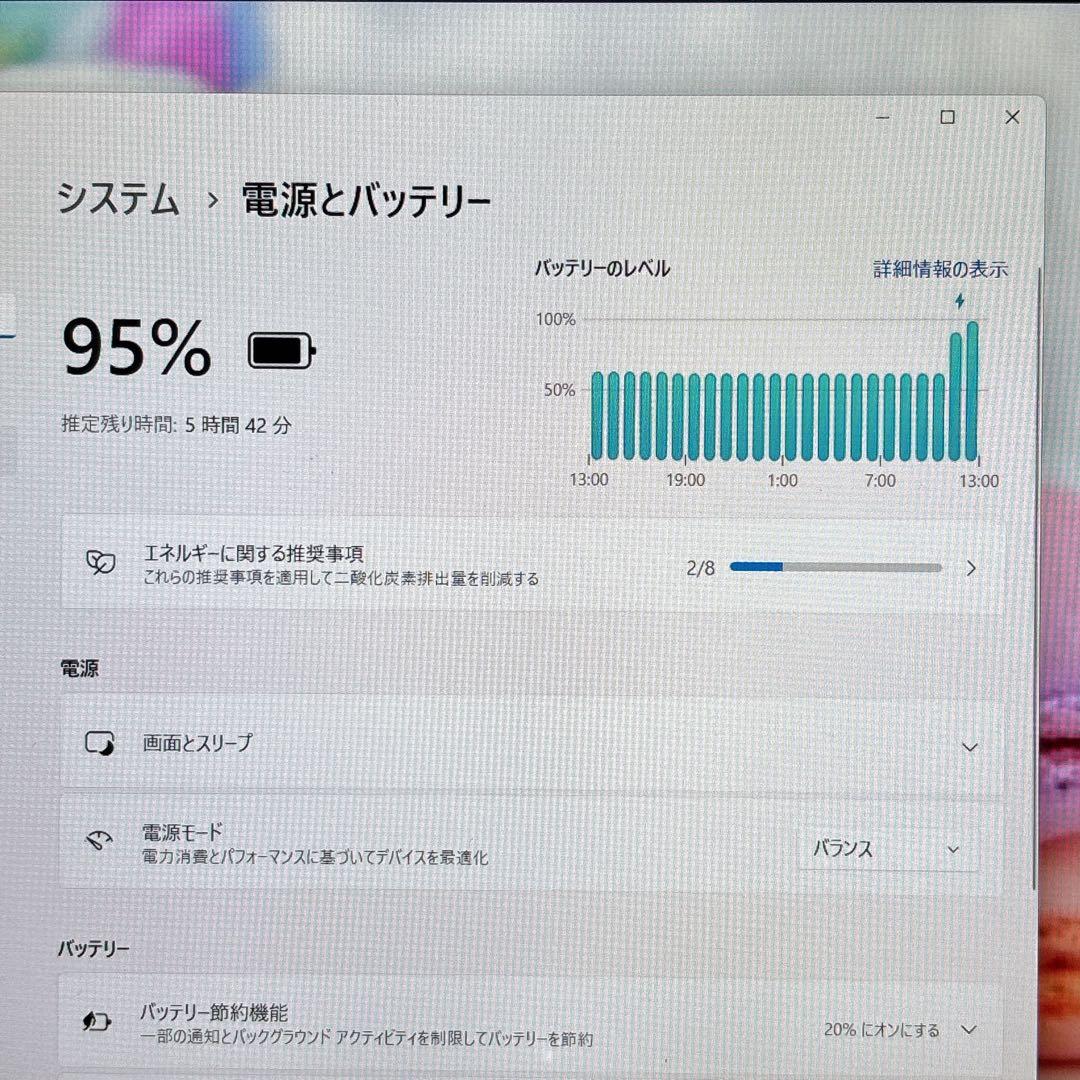The width and height of the screenshot is (1080, 1080).
Task: Click the 電源とバッテリー page title
Action: pos(362,199)
